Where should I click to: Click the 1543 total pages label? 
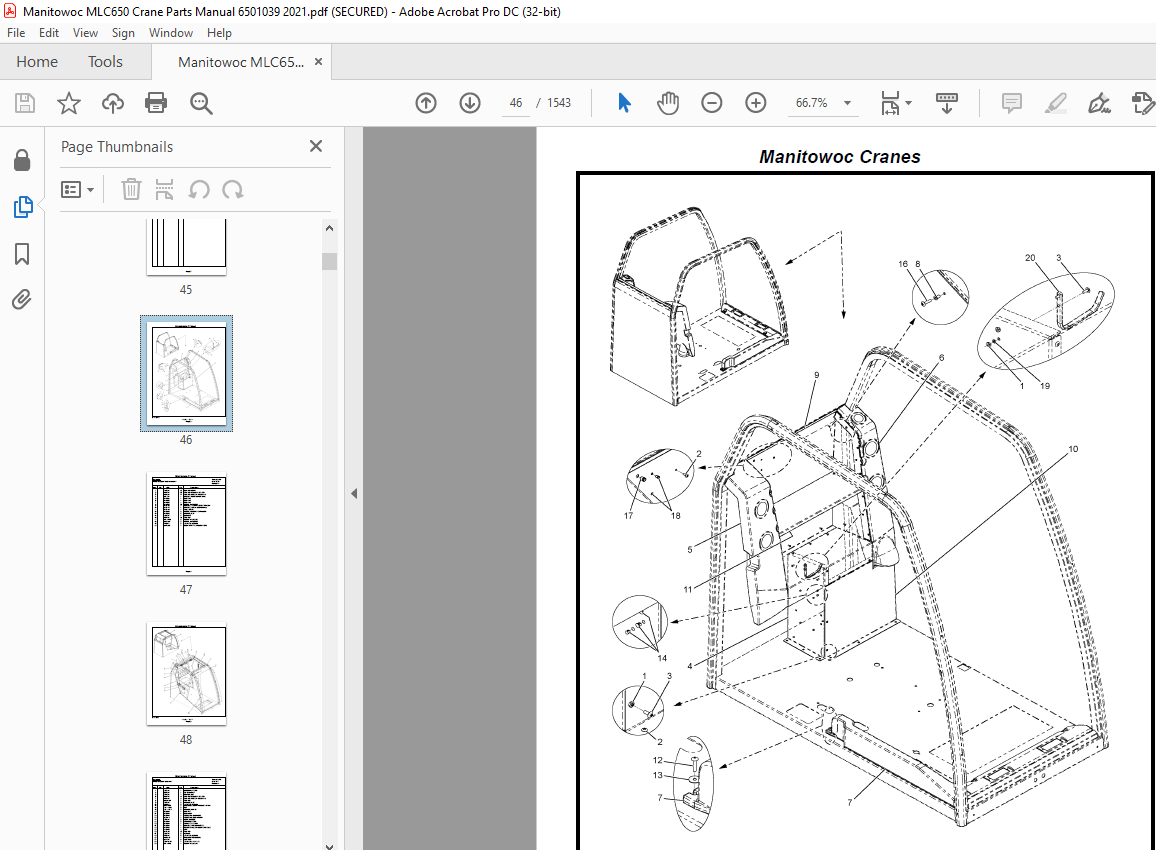(559, 102)
